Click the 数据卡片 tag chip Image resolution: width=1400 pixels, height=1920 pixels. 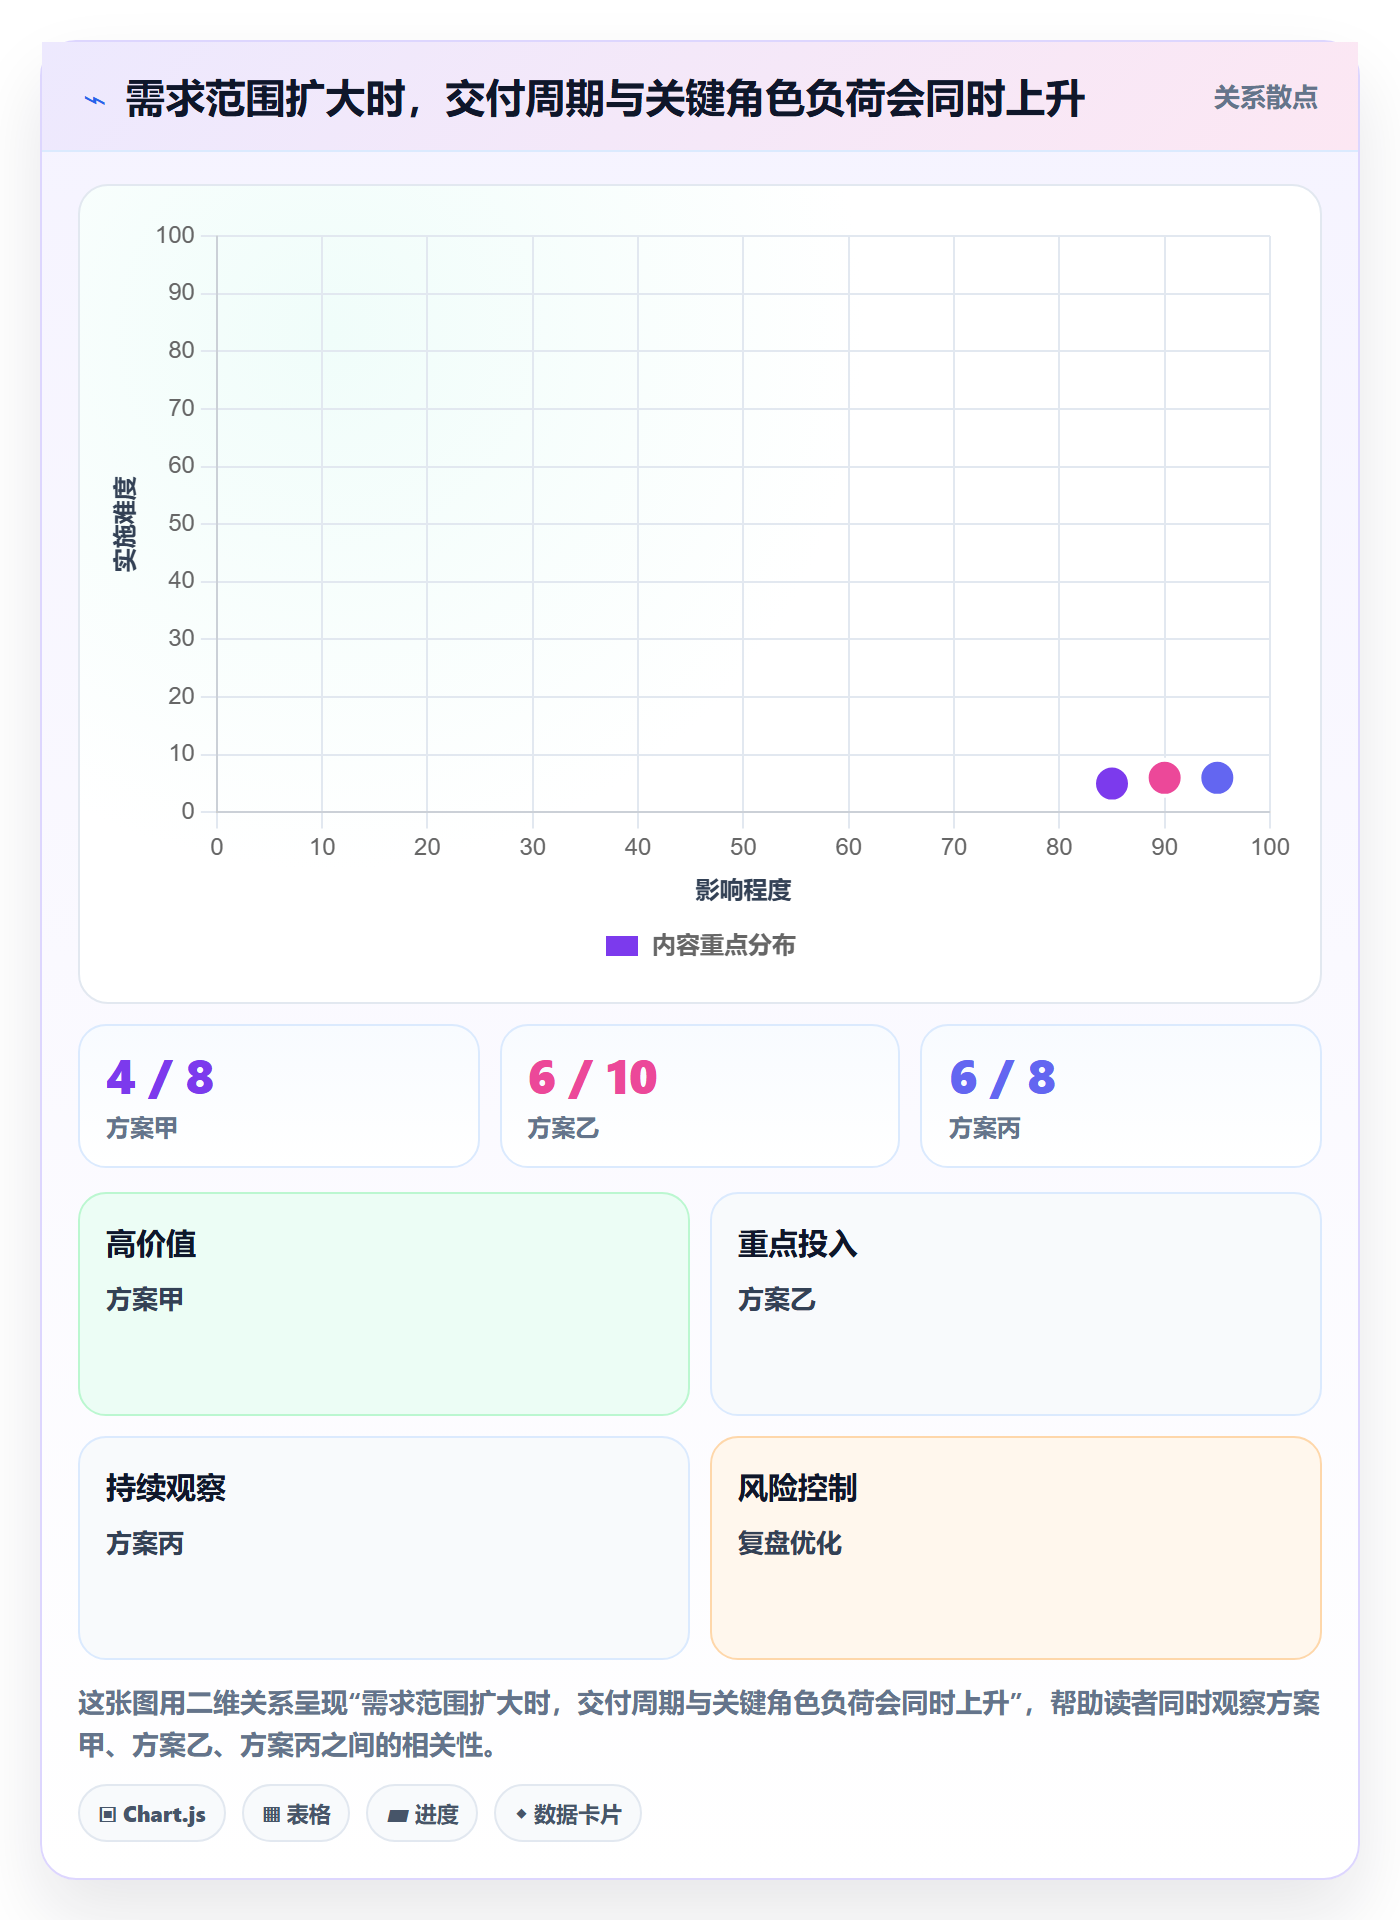[568, 1813]
